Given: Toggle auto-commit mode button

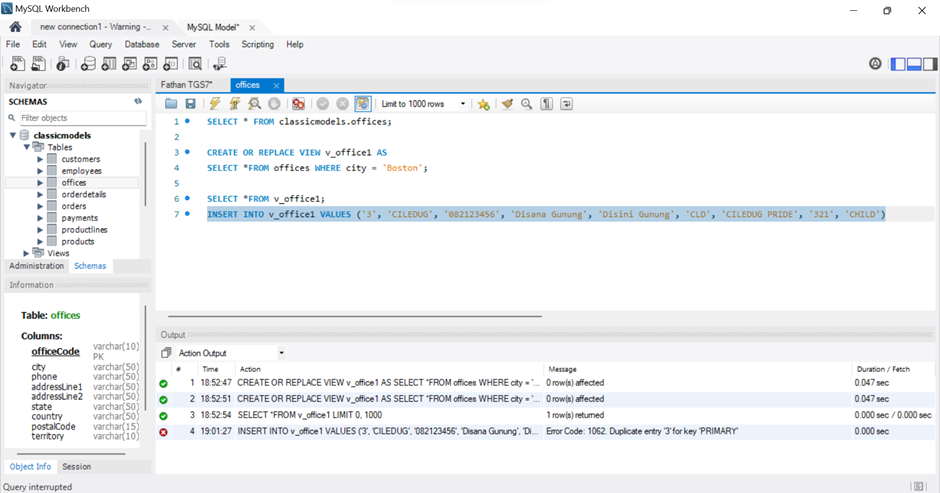Looking at the screenshot, I should click(363, 104).
